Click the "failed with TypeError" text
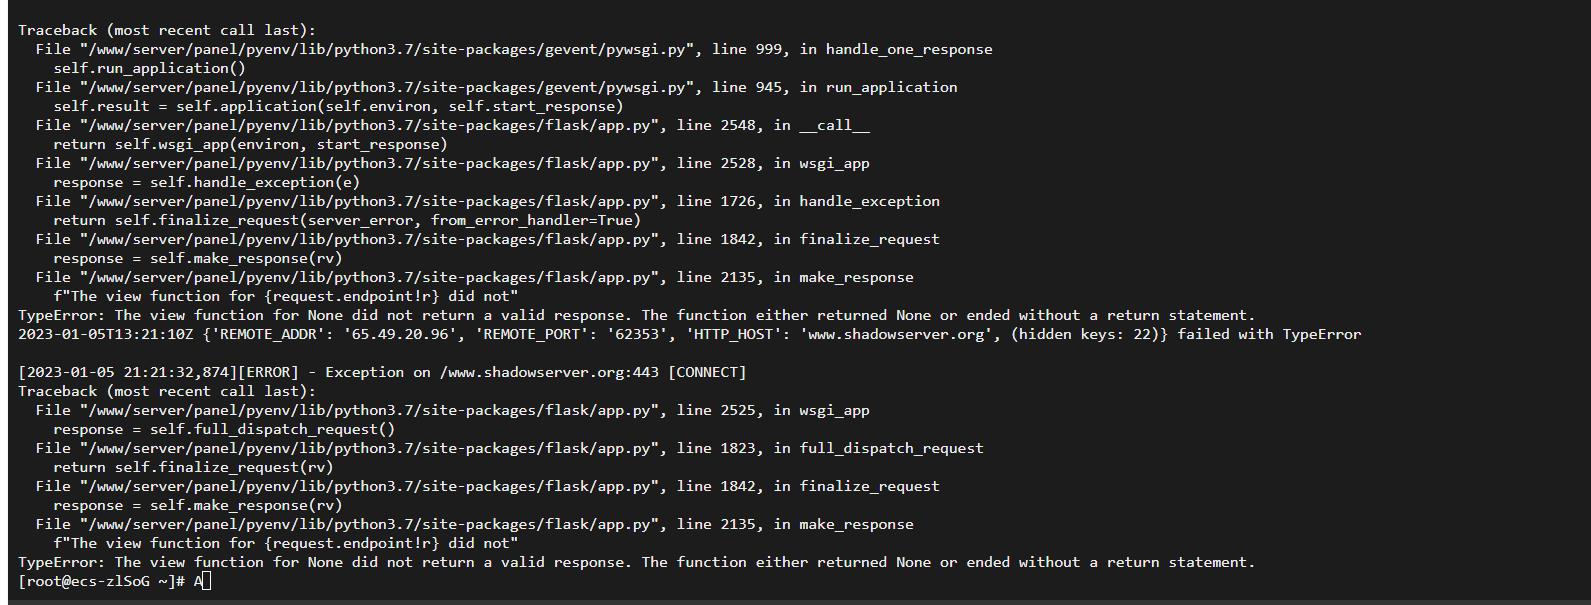Screen dimensions: 1591x605 click(1269, 334)
